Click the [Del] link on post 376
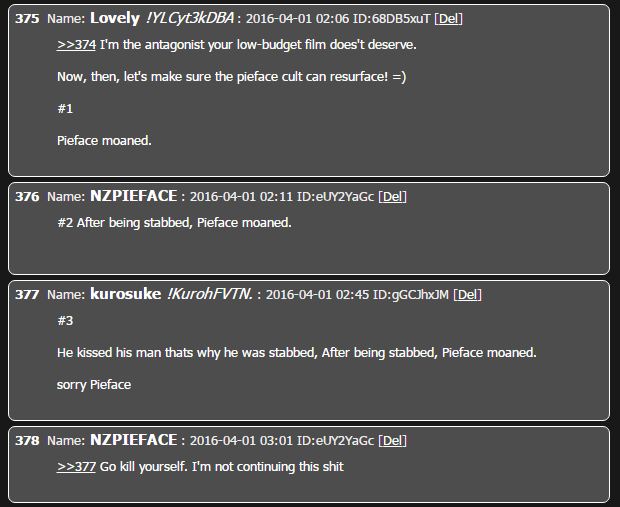Viewport: 620px width, 507px height. pos(392,197)
